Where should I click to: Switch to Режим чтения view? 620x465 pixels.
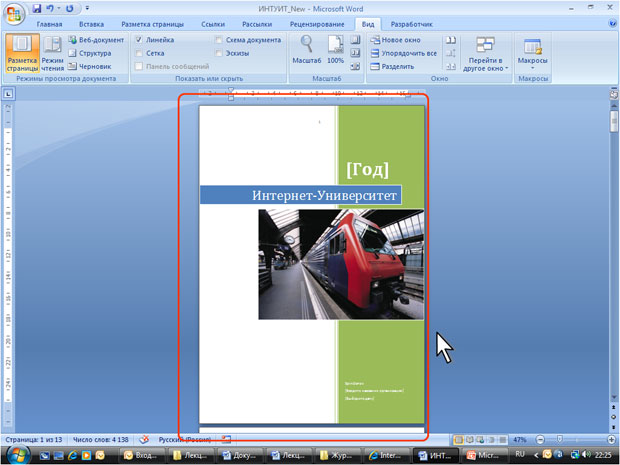coord(52,51)
